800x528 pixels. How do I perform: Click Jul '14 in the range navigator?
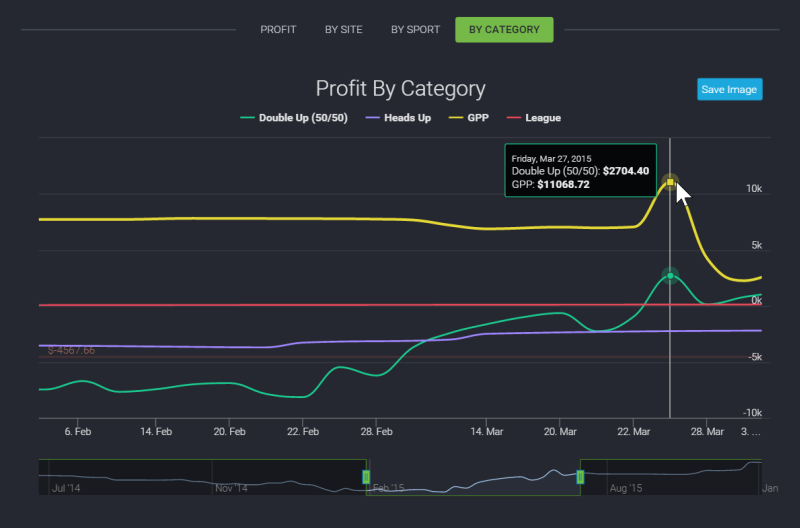click(66, 488)
